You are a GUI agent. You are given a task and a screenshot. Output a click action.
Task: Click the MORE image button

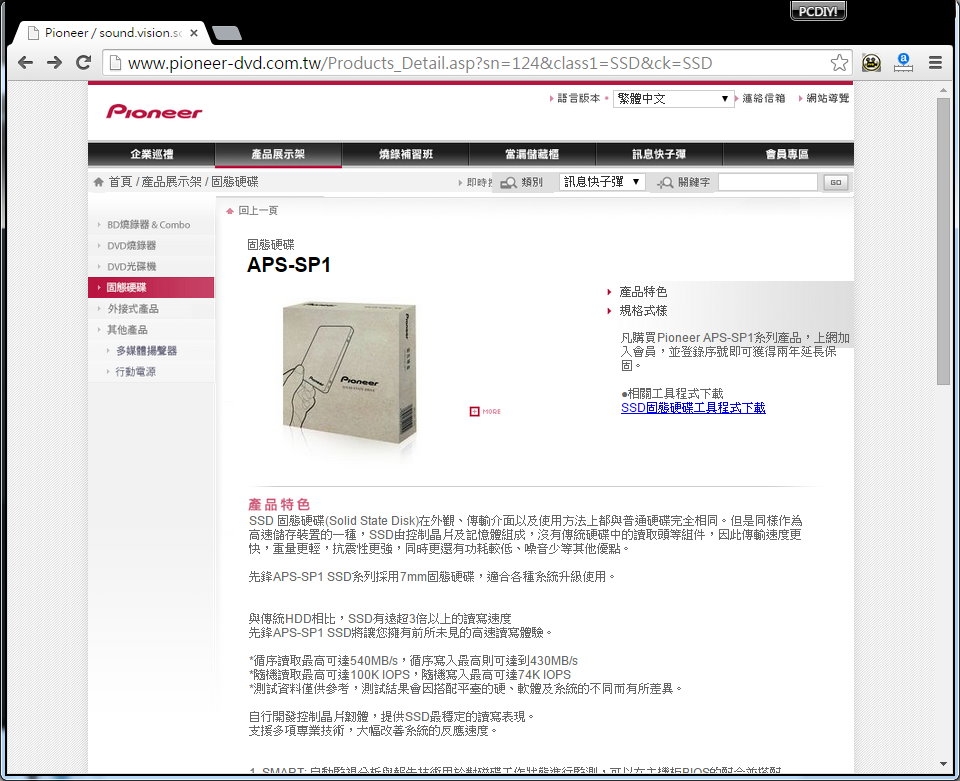[x=485, y=411]
